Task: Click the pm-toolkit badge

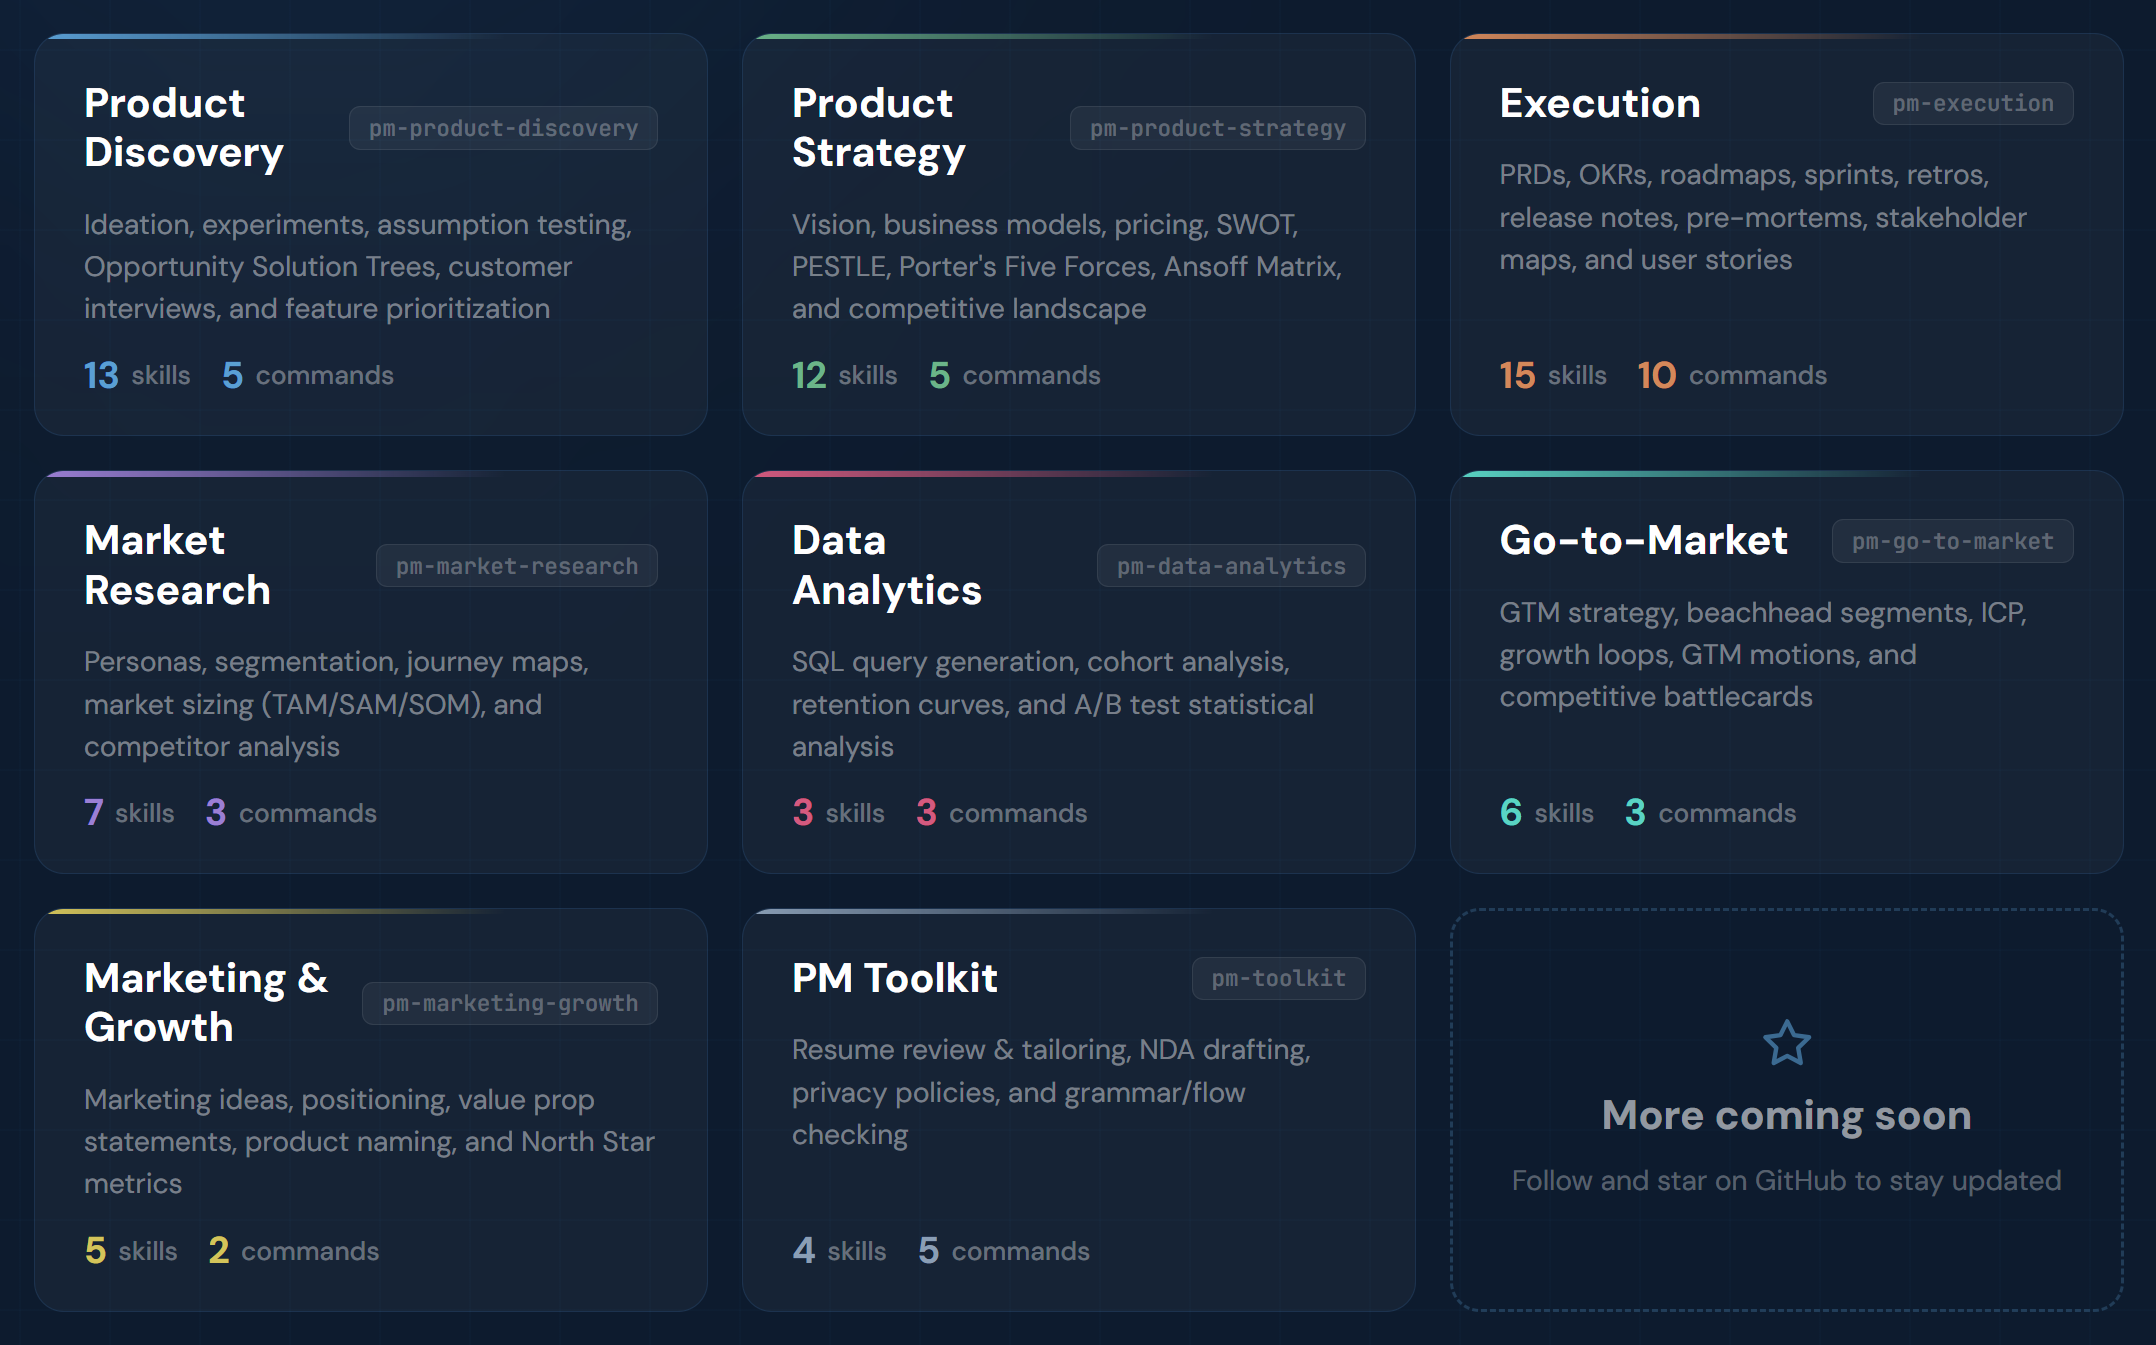Action: click(1278, 978)
